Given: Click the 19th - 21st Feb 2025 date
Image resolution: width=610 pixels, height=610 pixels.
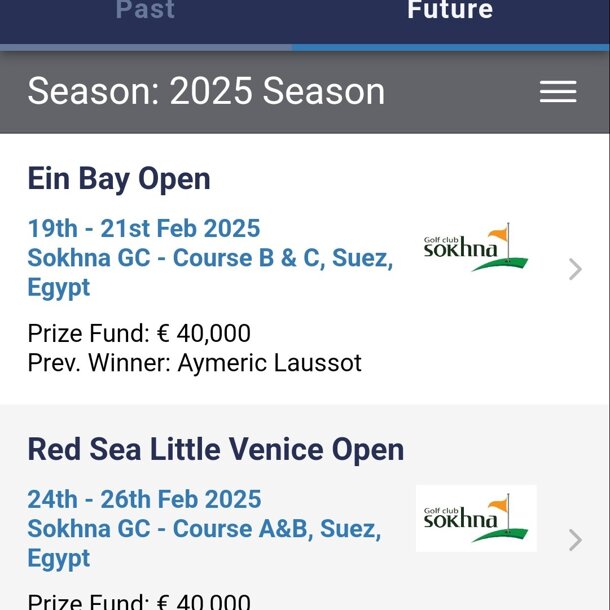Looking at the screenshot, I should click(x=144, y=228).
